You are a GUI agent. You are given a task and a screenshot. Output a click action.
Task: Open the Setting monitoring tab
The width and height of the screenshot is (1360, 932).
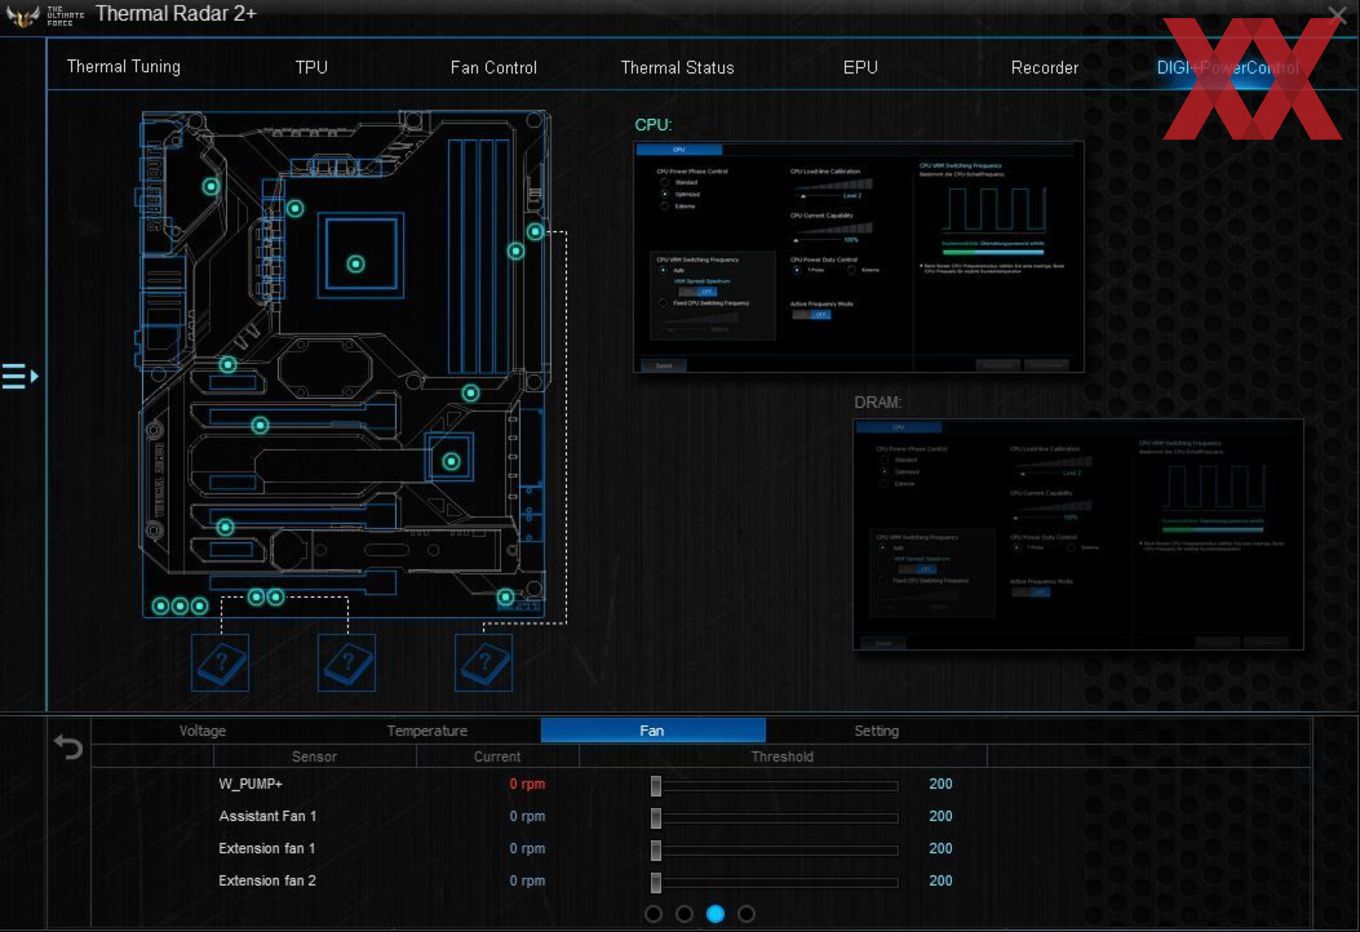pos(877,731)
